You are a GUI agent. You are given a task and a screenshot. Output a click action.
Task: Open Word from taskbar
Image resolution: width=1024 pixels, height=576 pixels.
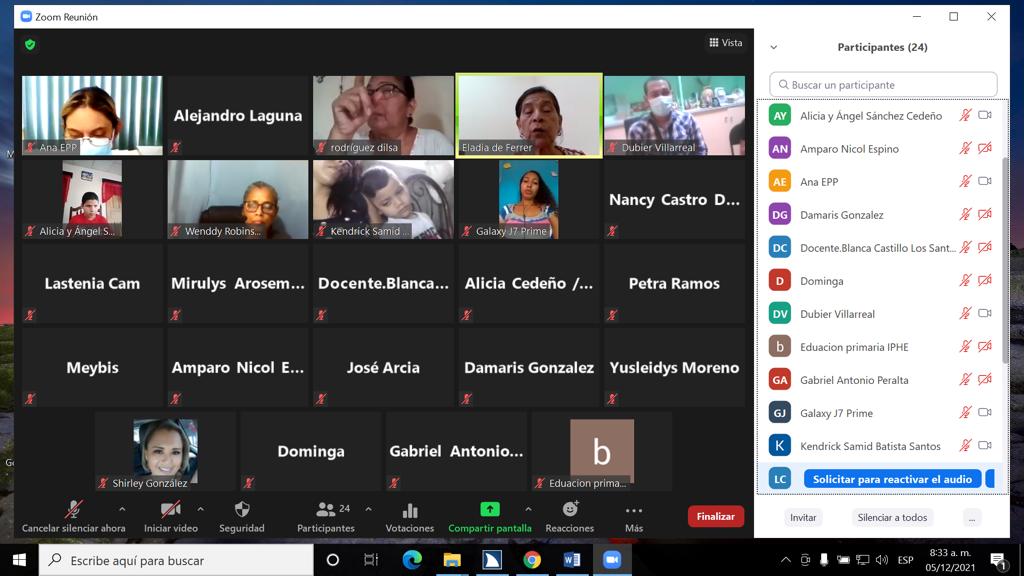[571, 560]
